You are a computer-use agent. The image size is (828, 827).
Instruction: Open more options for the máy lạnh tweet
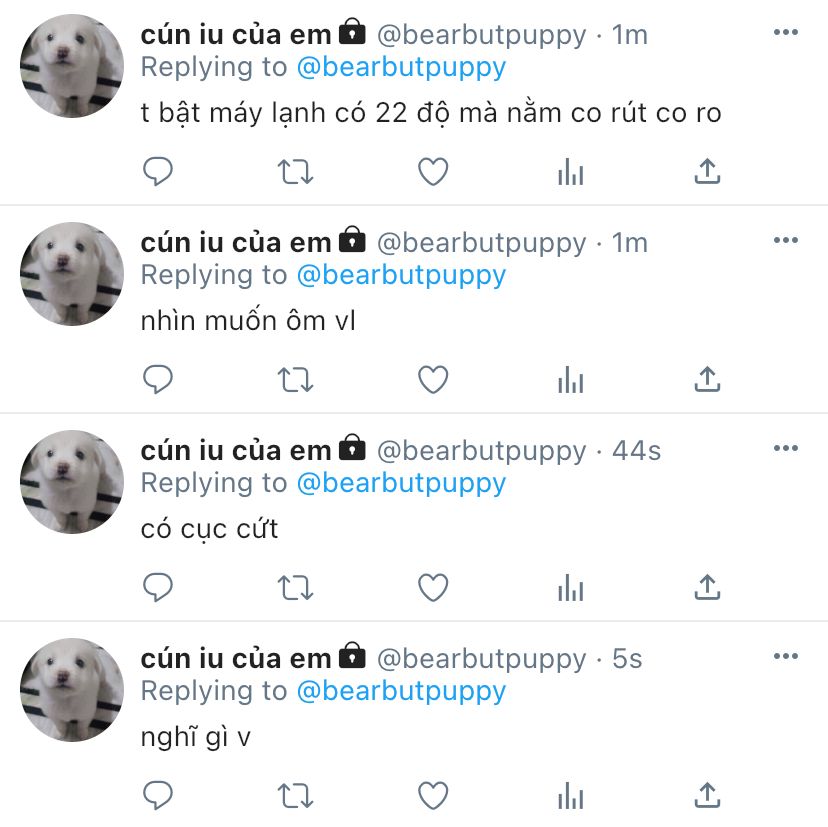[785, 32]
